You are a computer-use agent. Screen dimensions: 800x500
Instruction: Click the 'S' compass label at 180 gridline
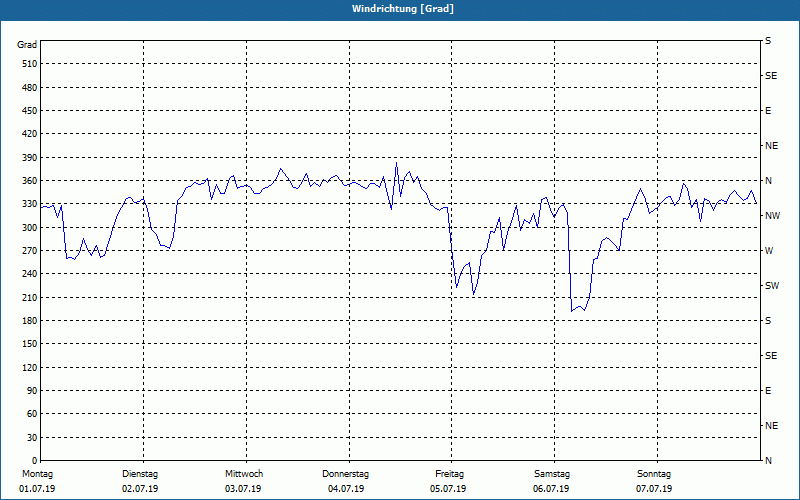768,321
